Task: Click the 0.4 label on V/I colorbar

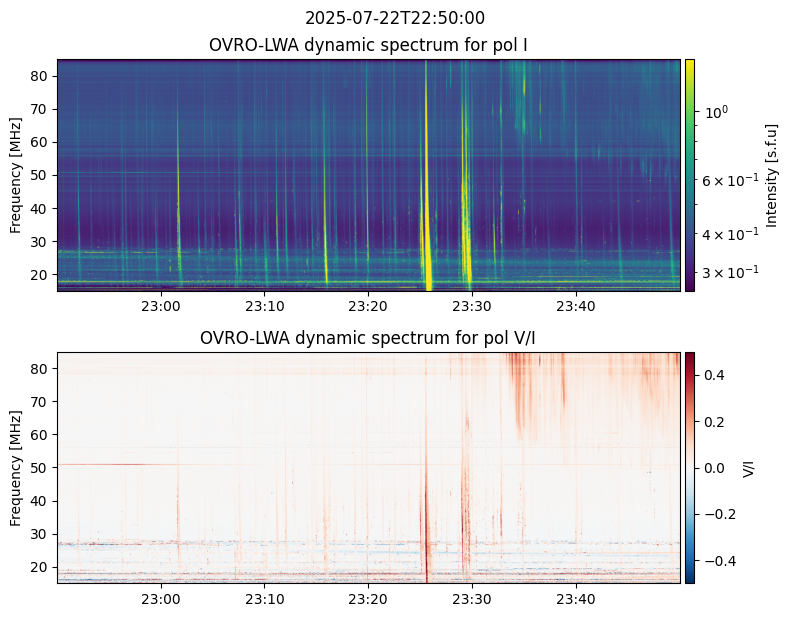Action: coord(713,375)
